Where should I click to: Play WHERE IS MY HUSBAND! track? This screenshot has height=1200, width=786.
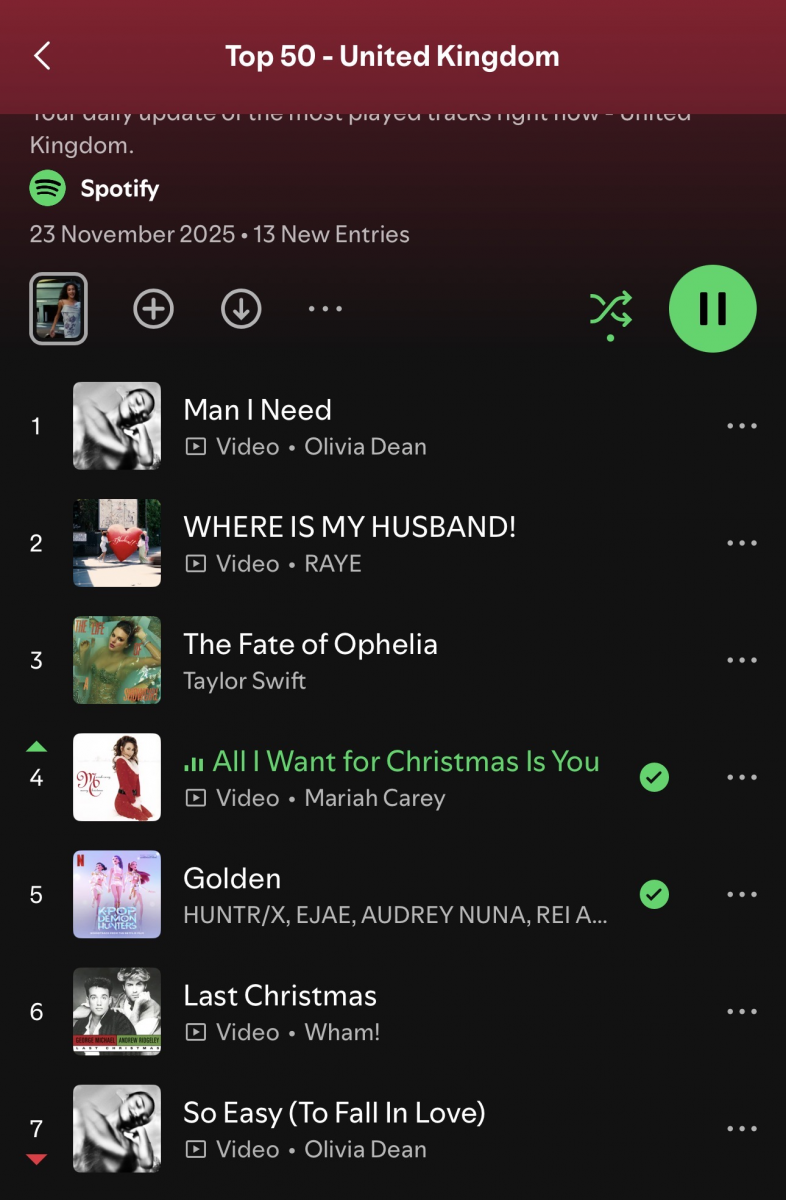(x=393, y=543)
